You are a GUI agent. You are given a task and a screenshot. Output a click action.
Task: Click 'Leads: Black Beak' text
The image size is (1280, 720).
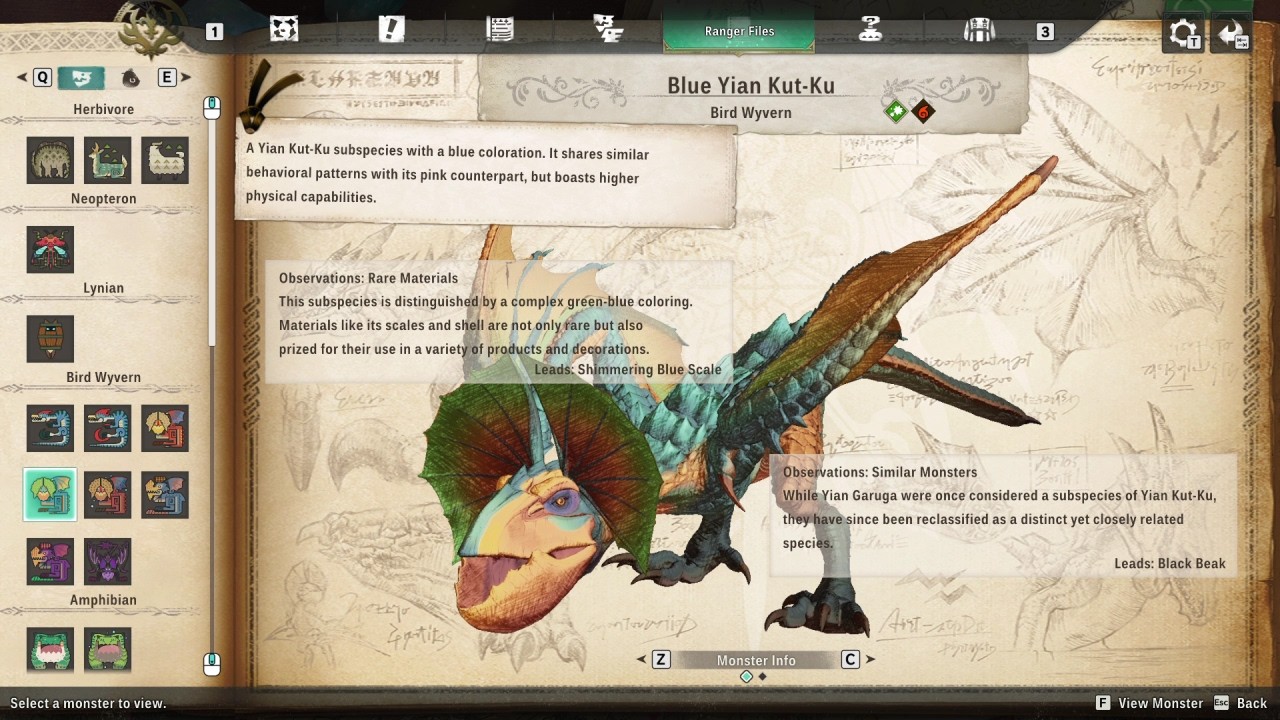point(1170,563)
